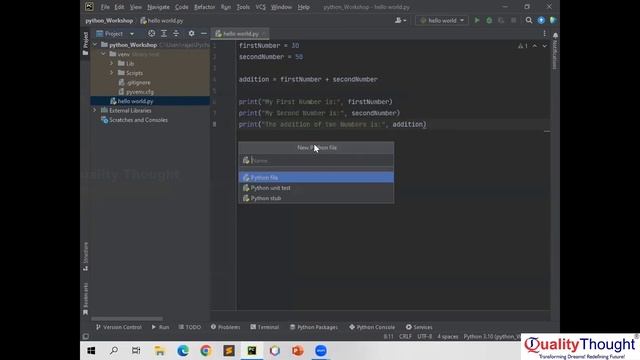640x360 pixels.
Task: Open the Refactor menu
Action: (x=204, y=7)
